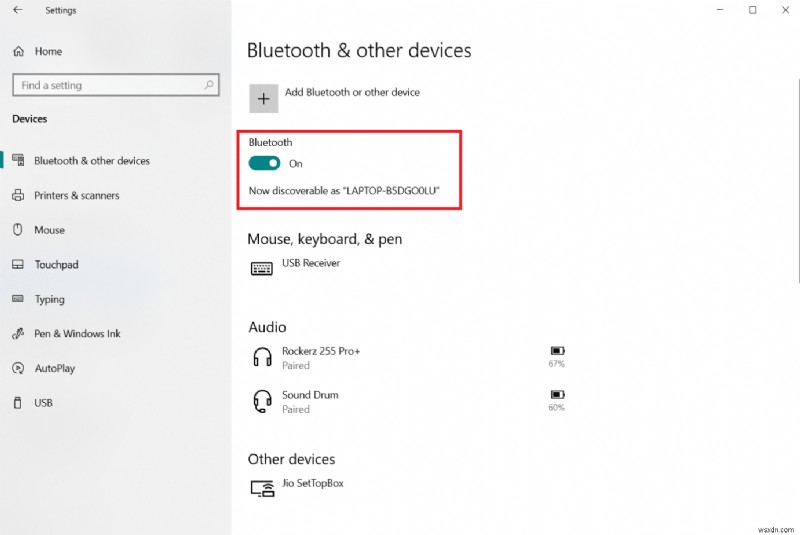Open USB settings page
The image size is (800, 535).
coord(43,403)
